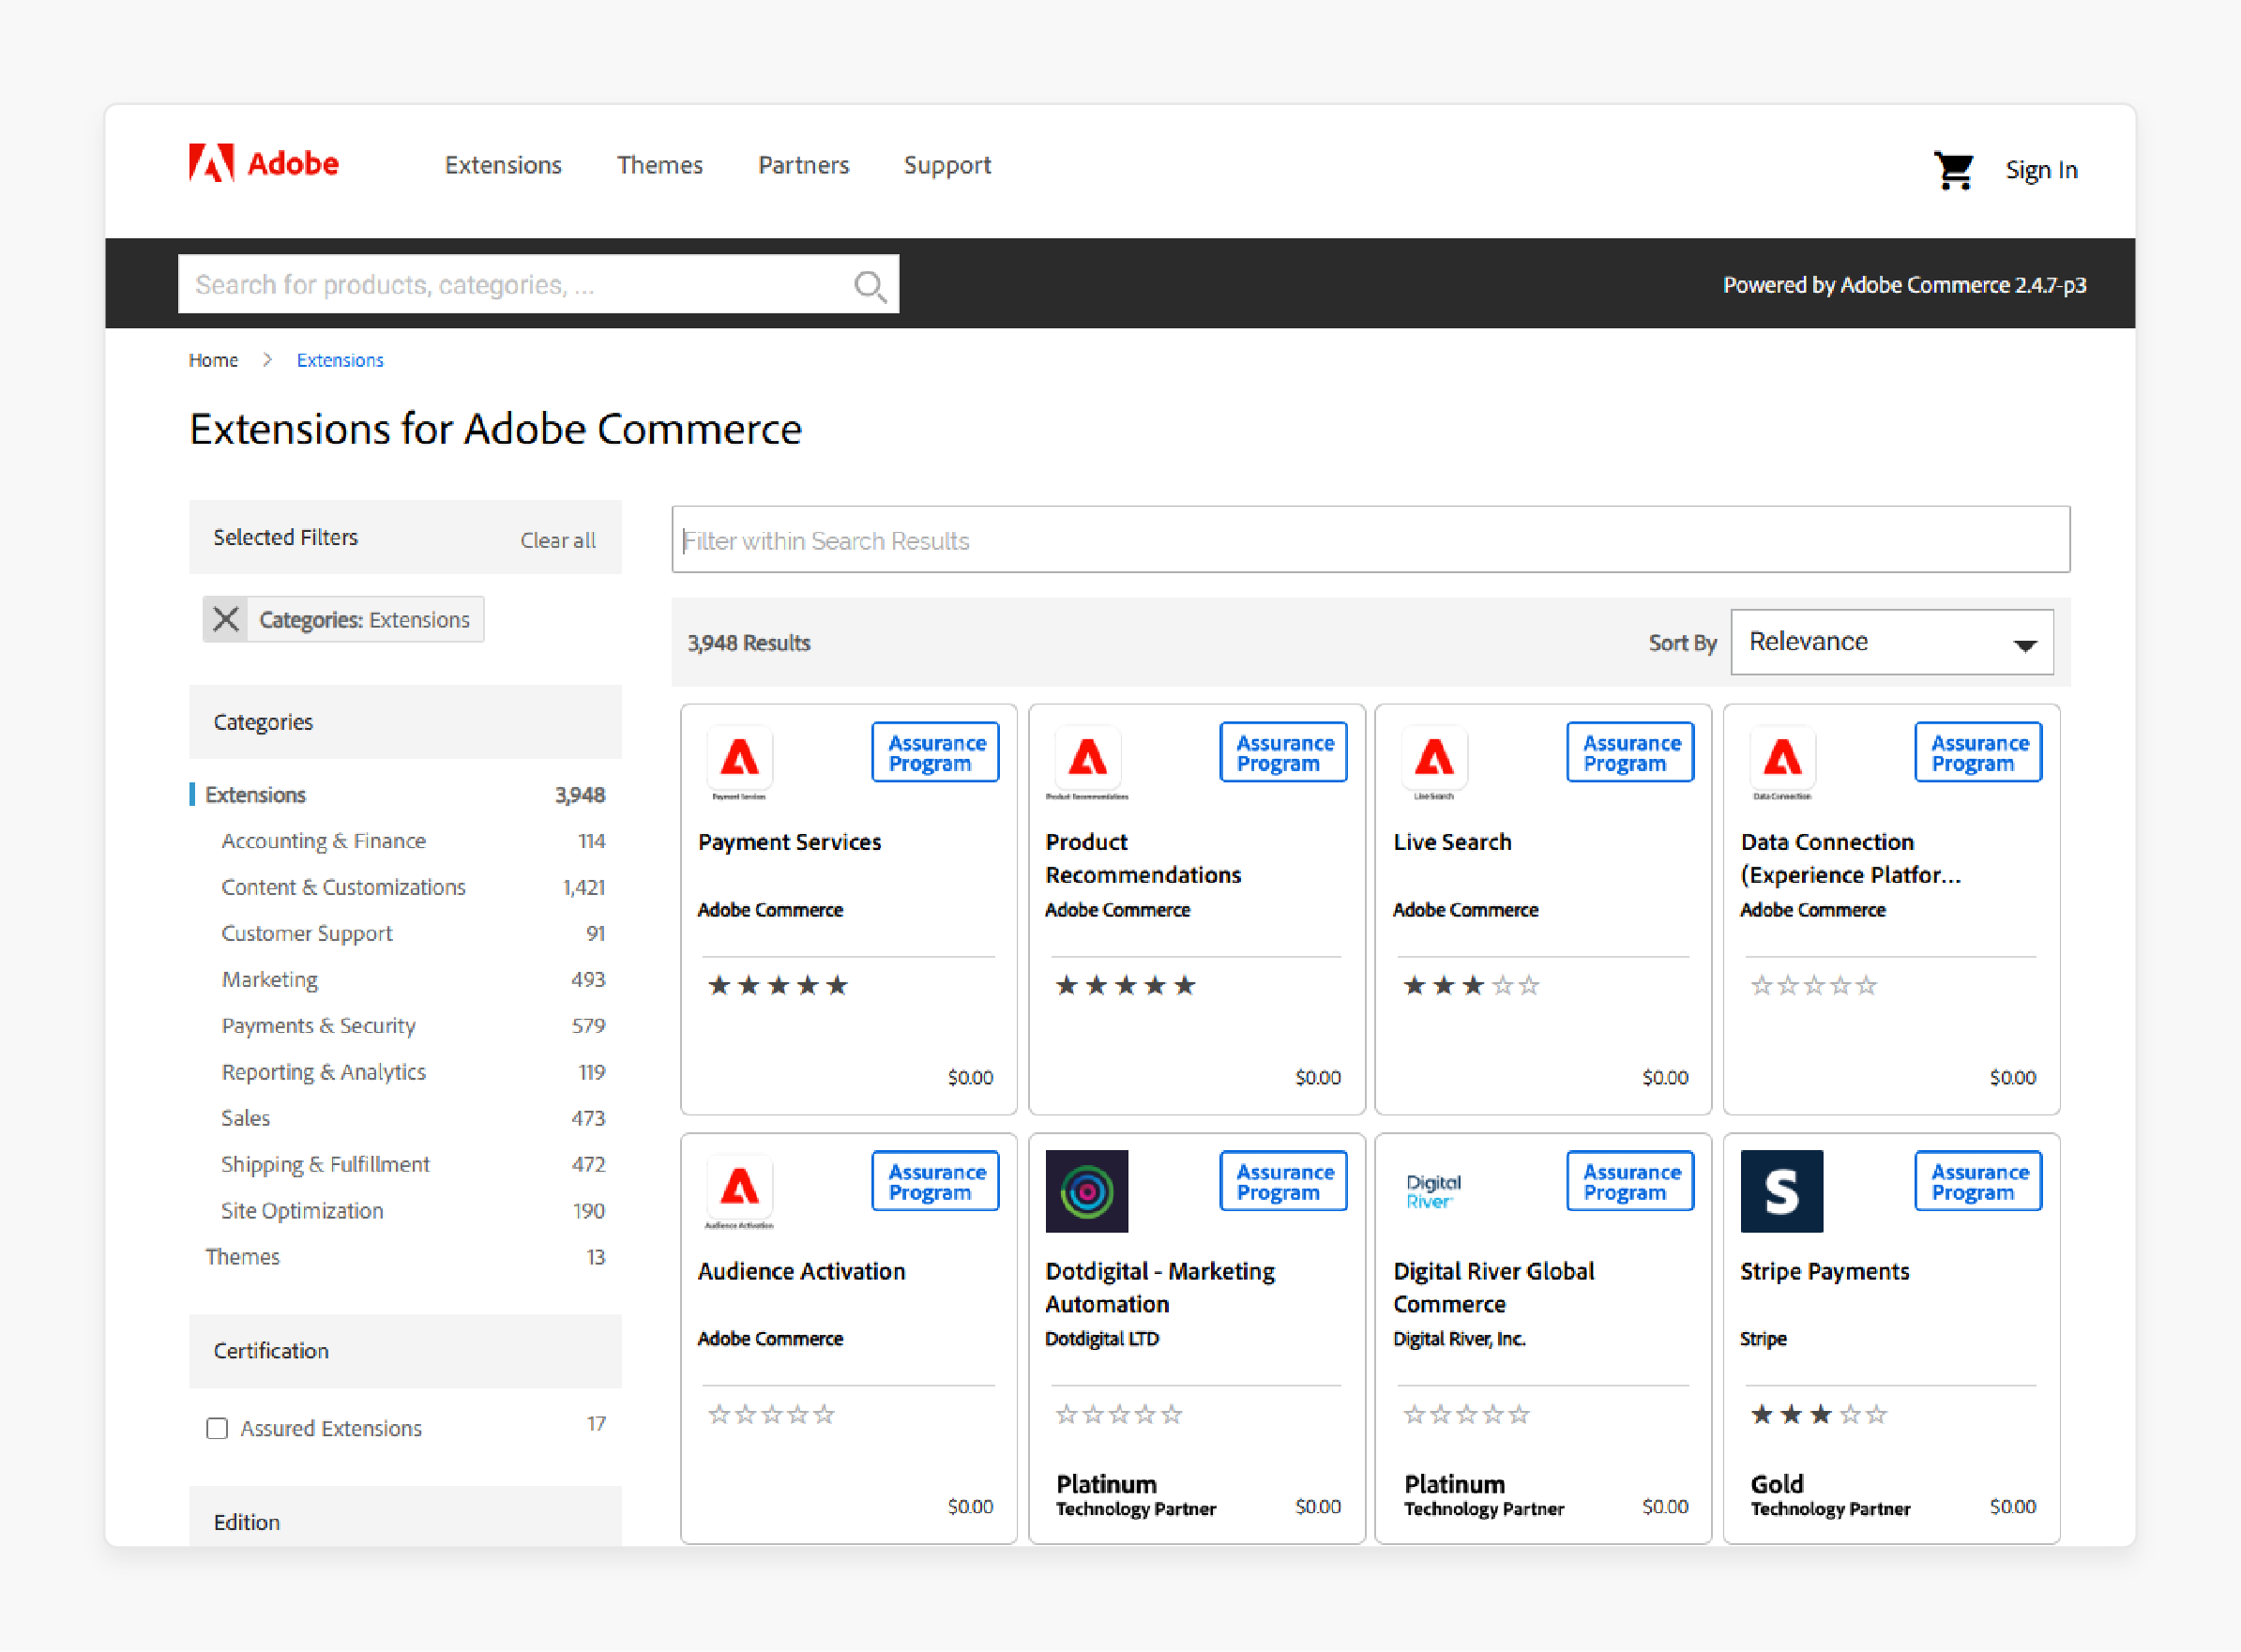This screenshot has height=1652, width=2241.
Task: Click the Data Connection product icon
Action: [x=1782, y=762]
